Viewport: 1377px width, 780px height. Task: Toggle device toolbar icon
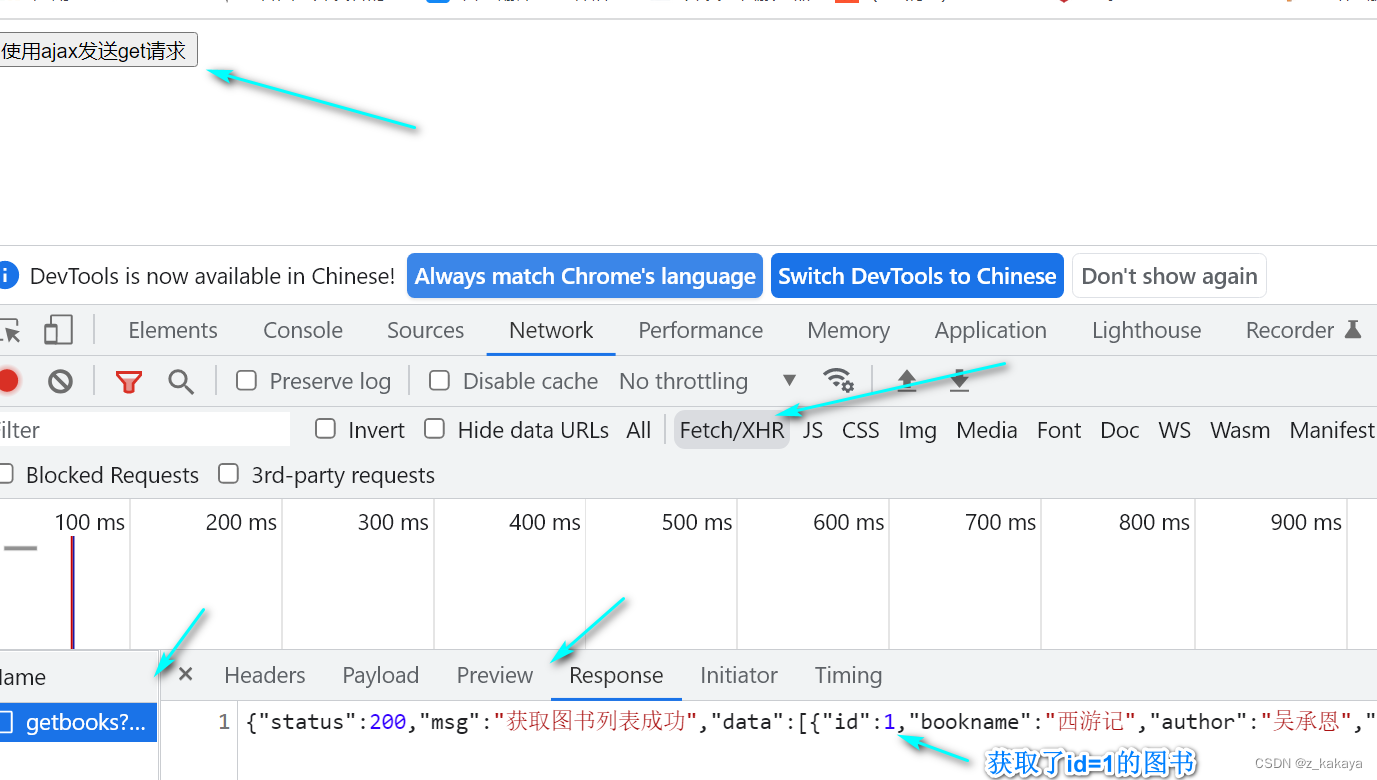coord(59,330)
